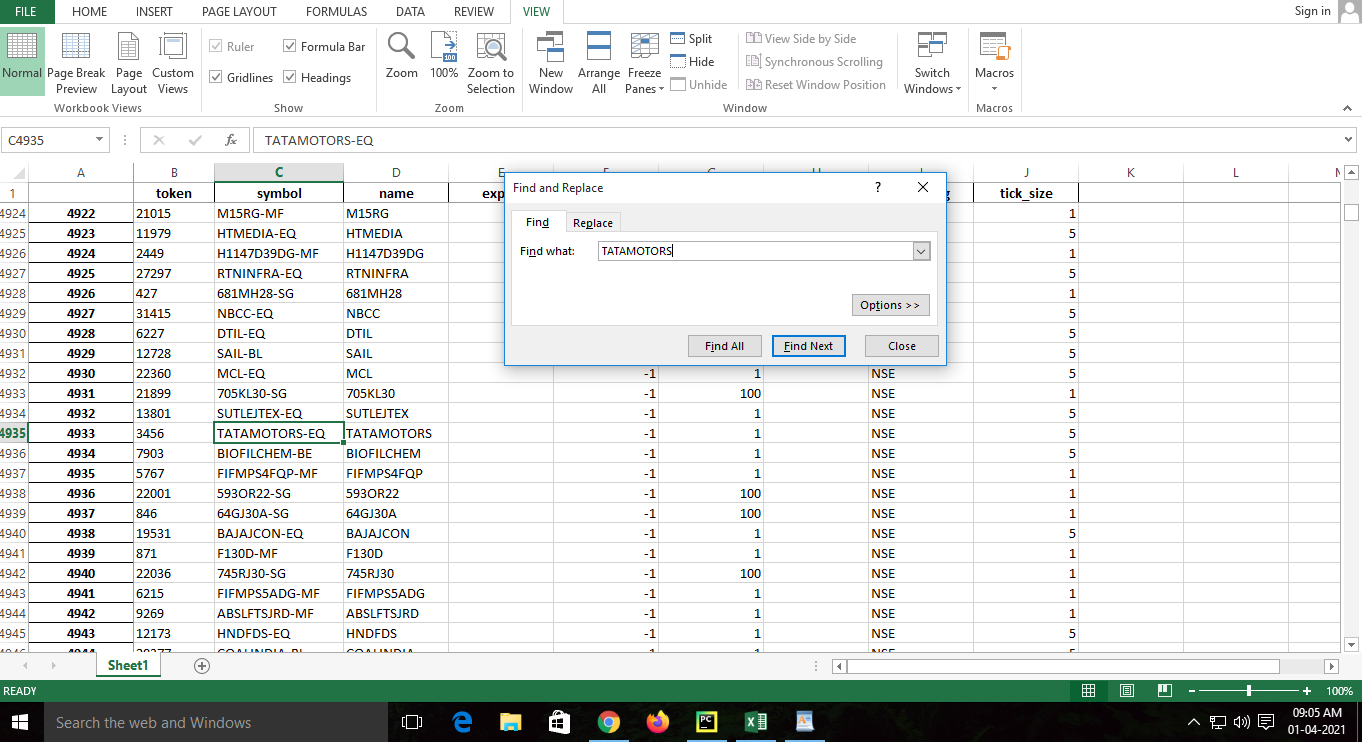Switch to the Replace tab
Image resolution: width=1362 pixels, height=742 pixels.
593,223
